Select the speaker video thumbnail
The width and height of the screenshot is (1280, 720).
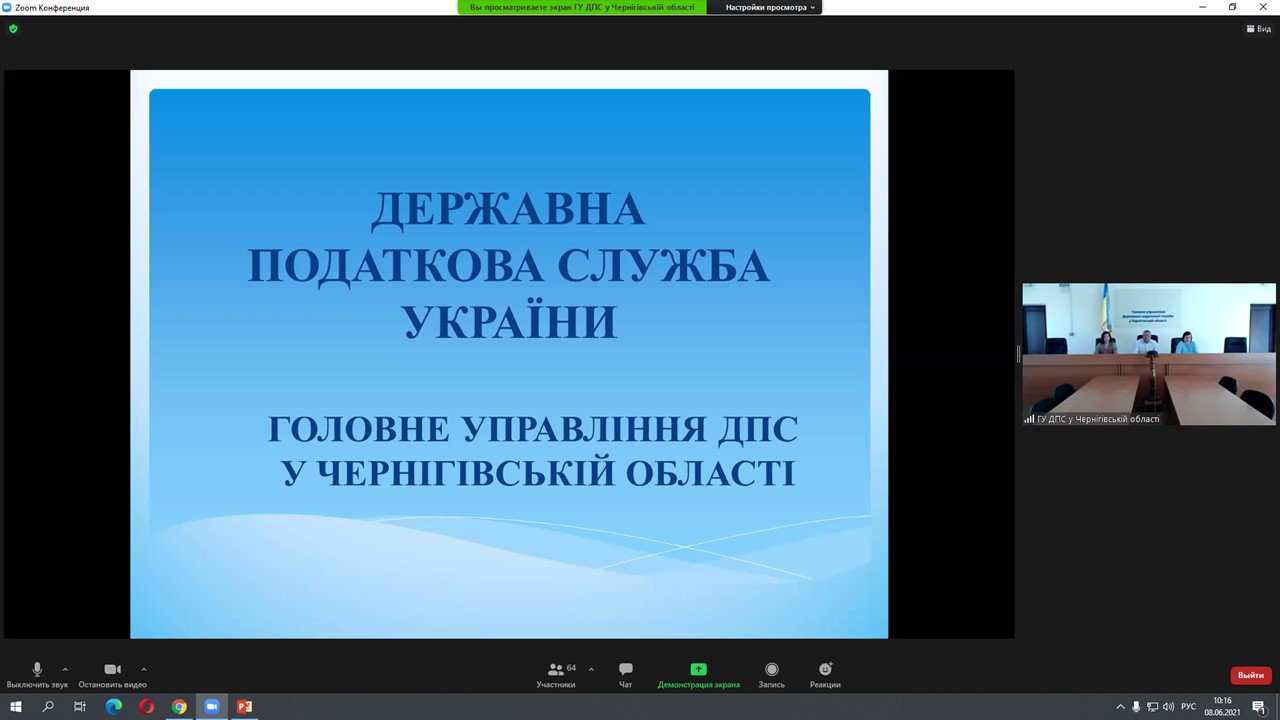pyautogui.click(x=1148, y=353)
